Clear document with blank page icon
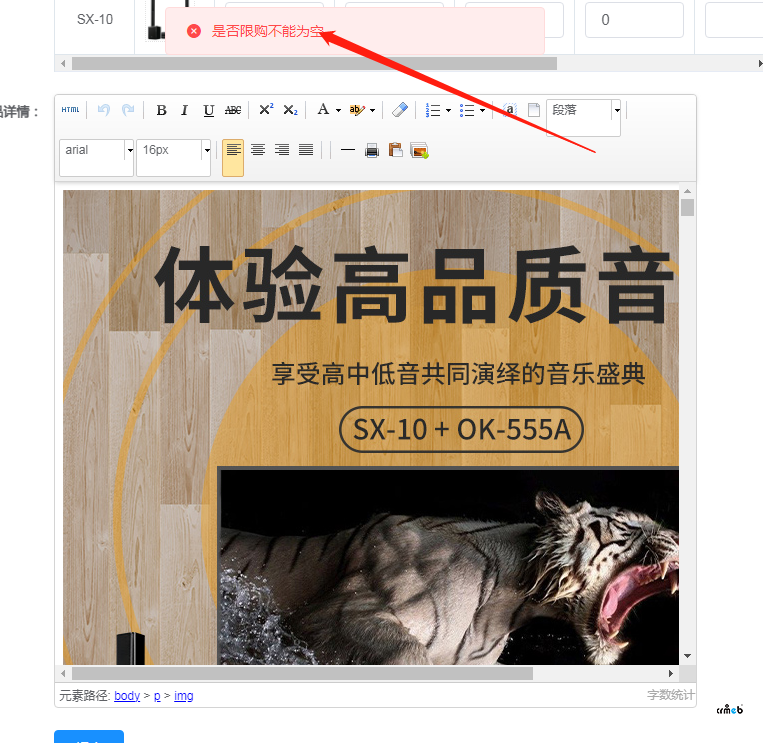This screenshot has height=743, width=763. tap(534, 110)
